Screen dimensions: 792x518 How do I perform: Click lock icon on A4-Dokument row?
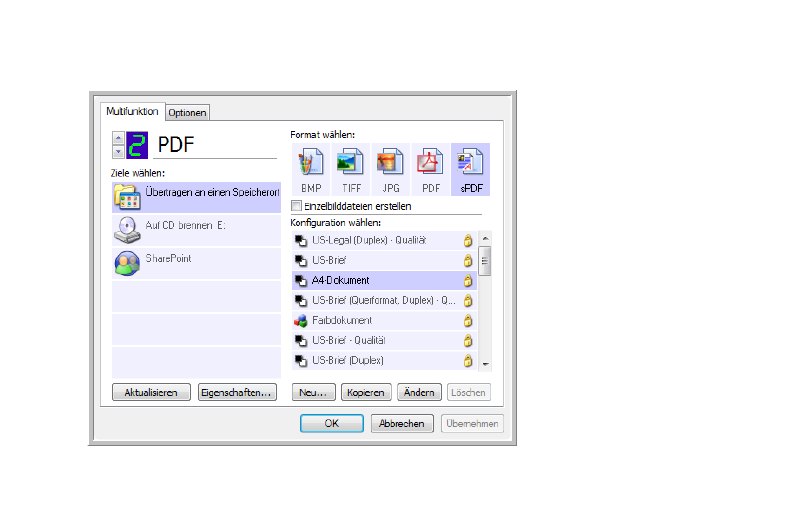pos(468,280)
